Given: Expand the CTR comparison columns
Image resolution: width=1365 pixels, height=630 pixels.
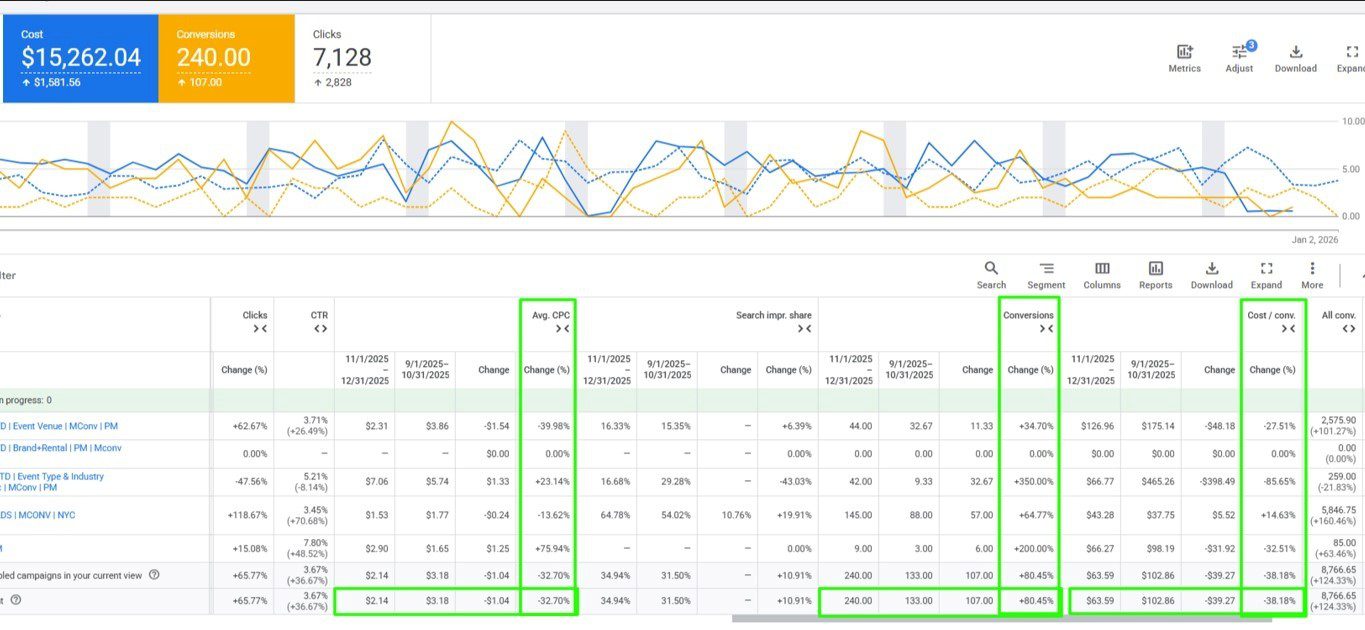Looking at the screenshot, I should click(320, 329).
